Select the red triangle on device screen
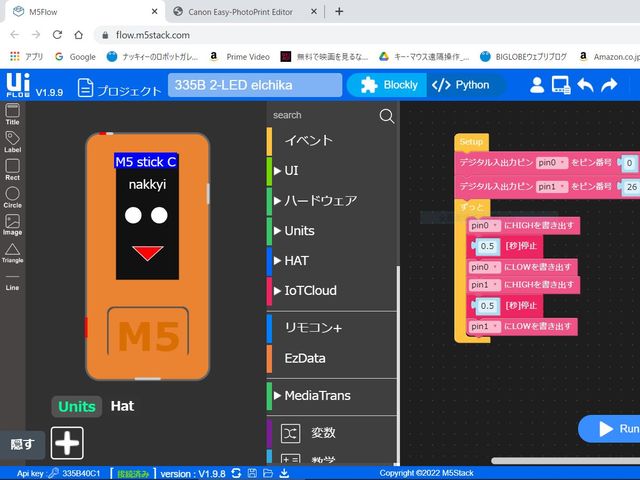 tap(148, 252)
